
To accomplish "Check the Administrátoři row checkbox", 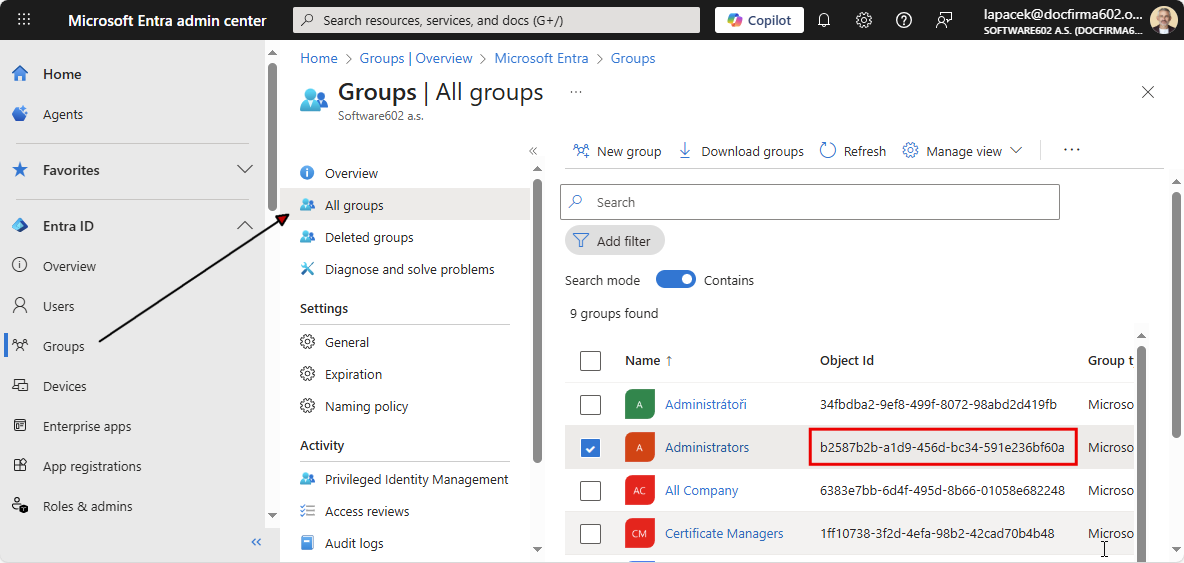I will pos(590,405).
